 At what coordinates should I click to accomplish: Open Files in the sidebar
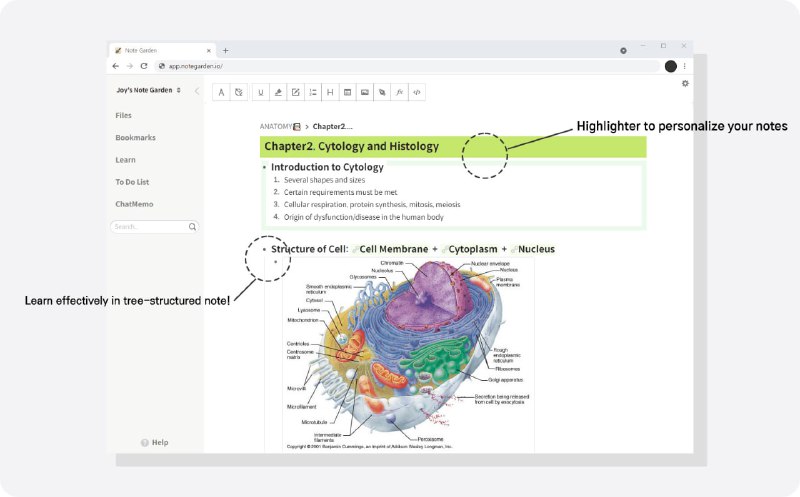123,115
